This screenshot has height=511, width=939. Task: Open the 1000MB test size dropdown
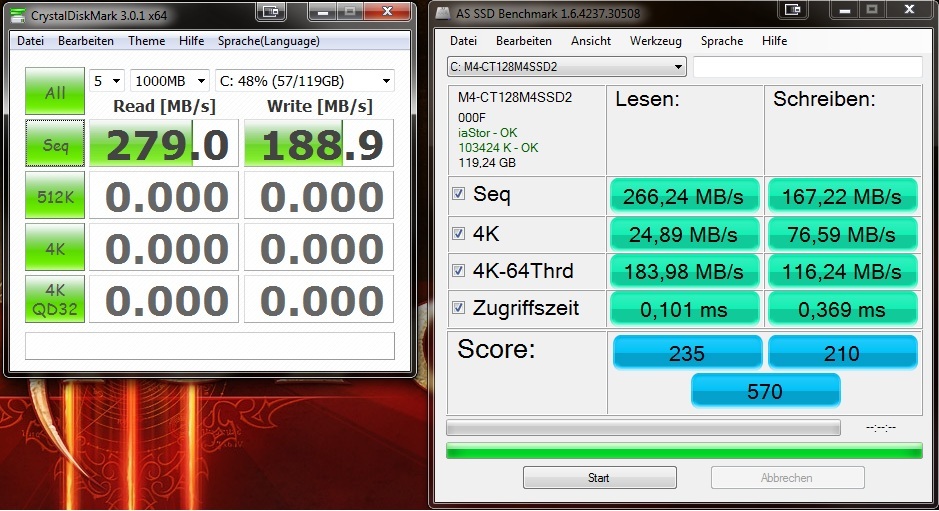click(169, 81)
